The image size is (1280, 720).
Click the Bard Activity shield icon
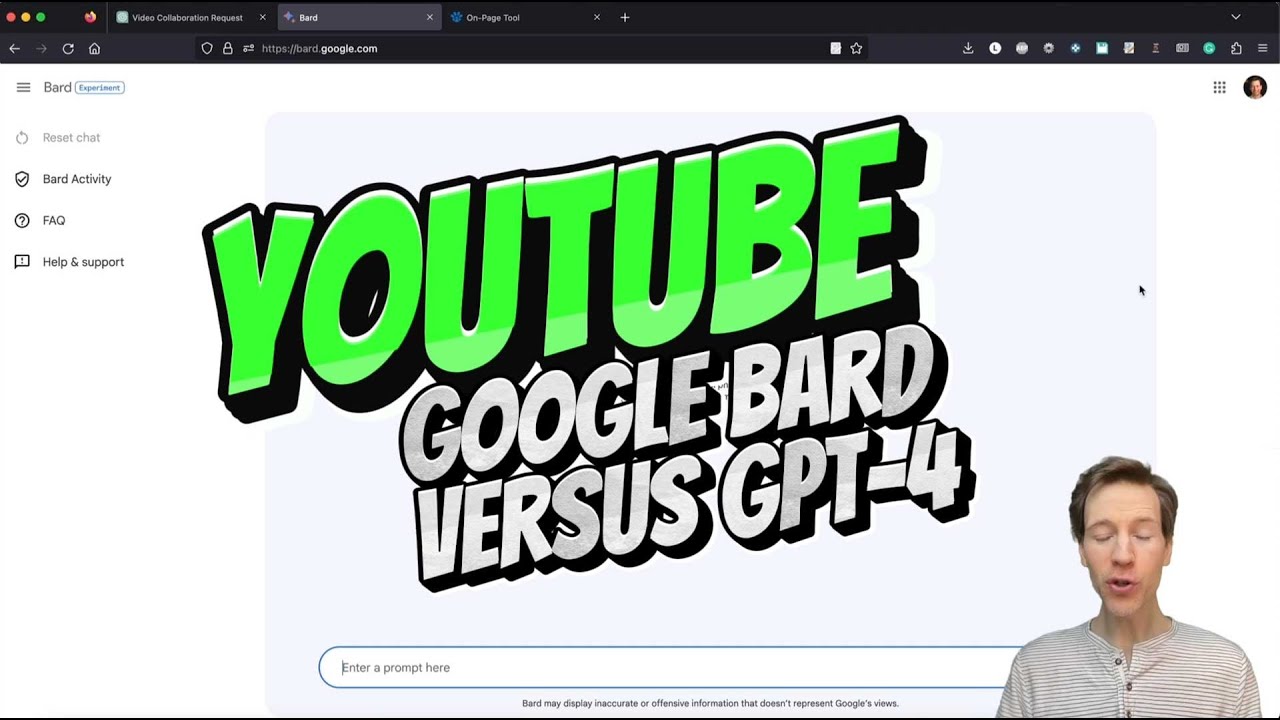[x=22, y=179]
